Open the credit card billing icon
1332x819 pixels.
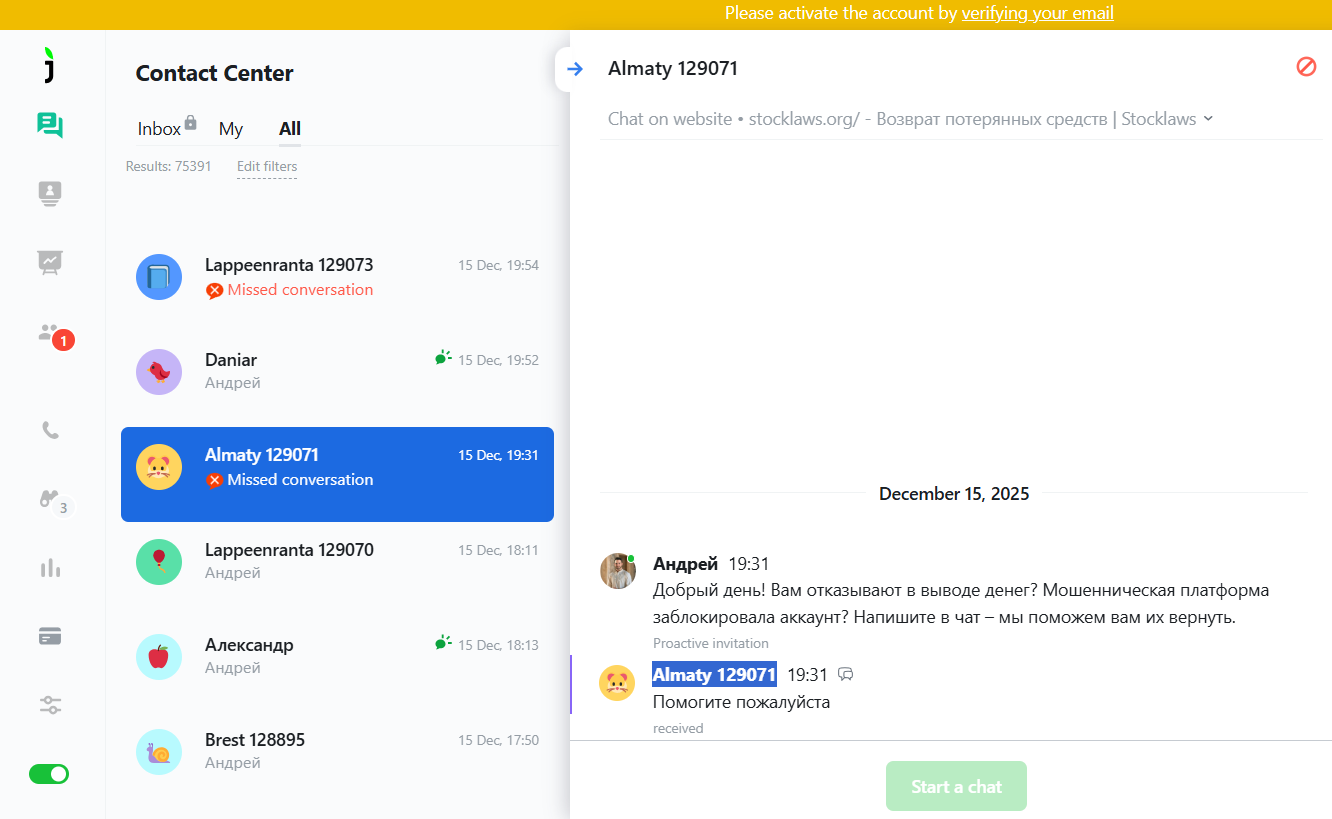[50, 636]
